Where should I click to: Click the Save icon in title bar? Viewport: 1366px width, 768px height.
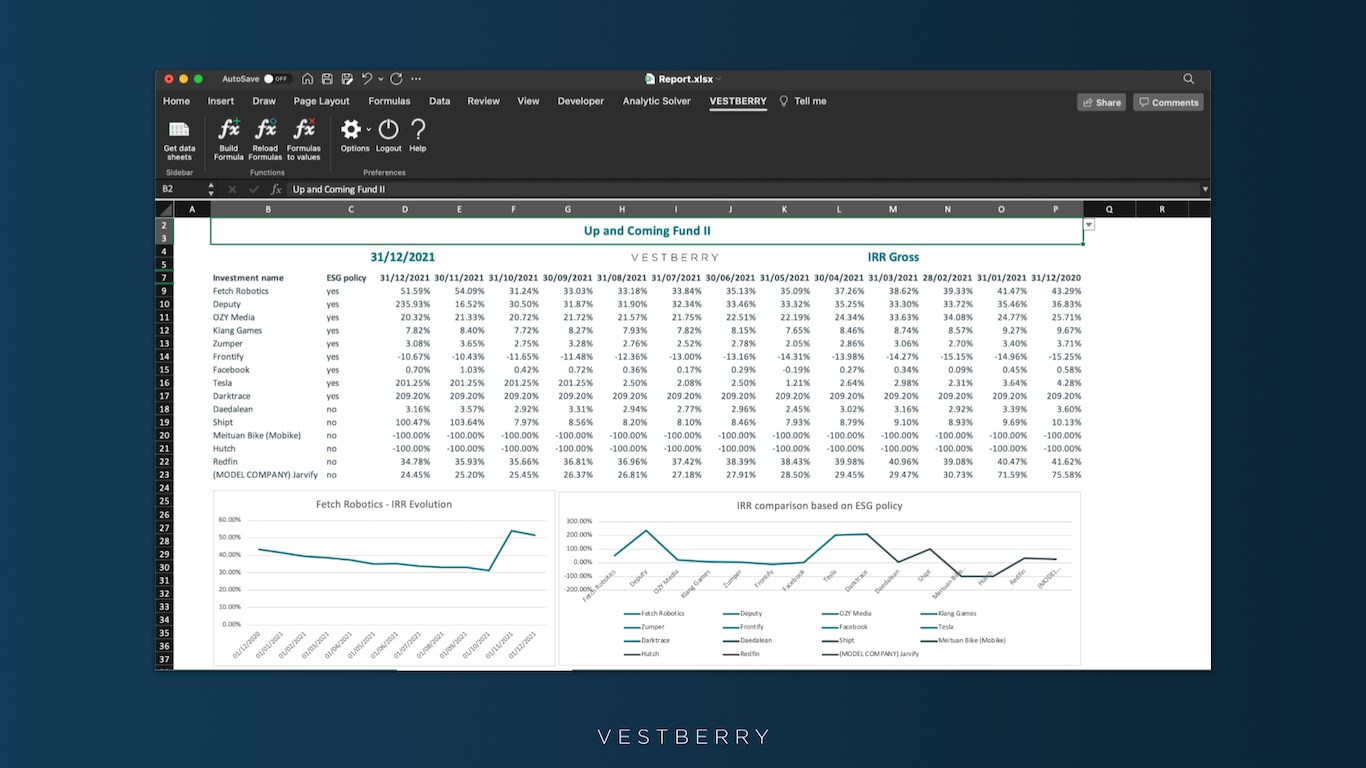[327, 79]
